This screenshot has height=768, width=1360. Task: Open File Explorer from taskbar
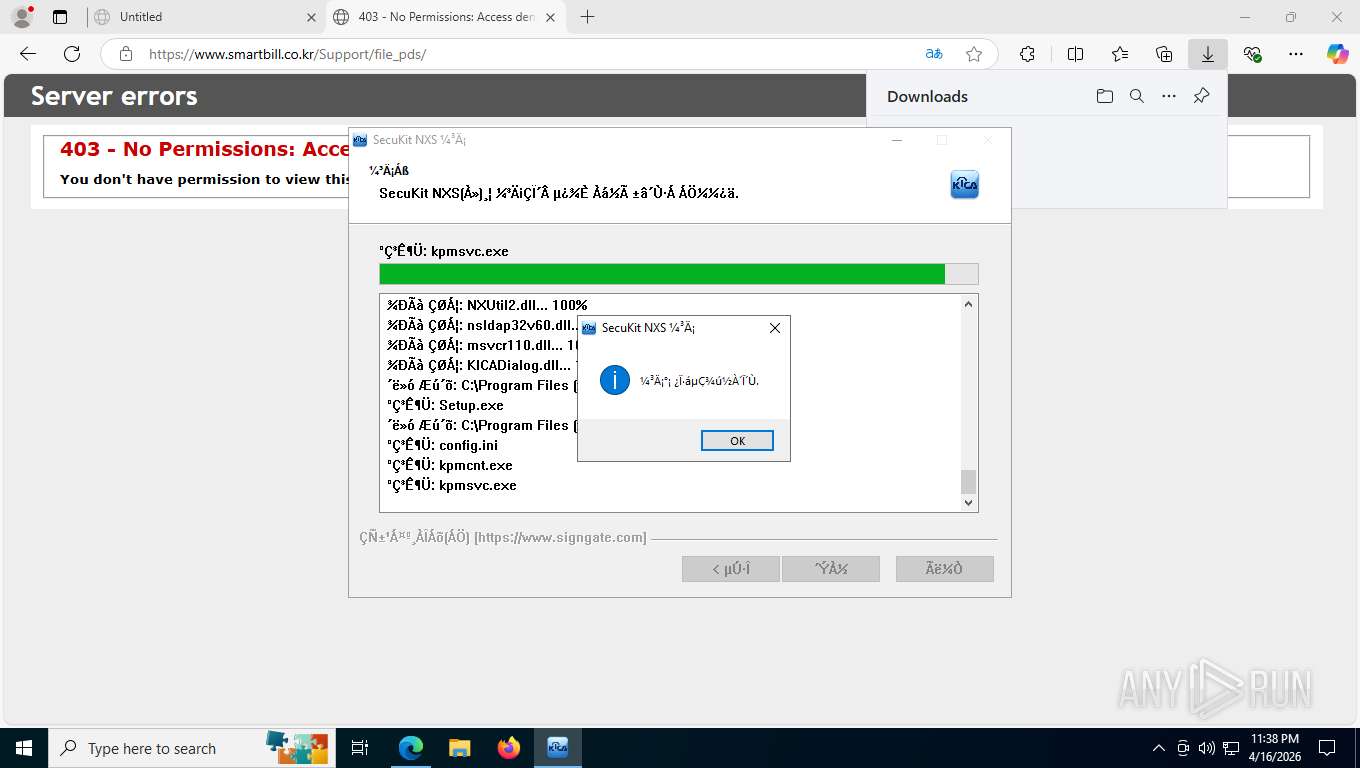click(459, 748)
